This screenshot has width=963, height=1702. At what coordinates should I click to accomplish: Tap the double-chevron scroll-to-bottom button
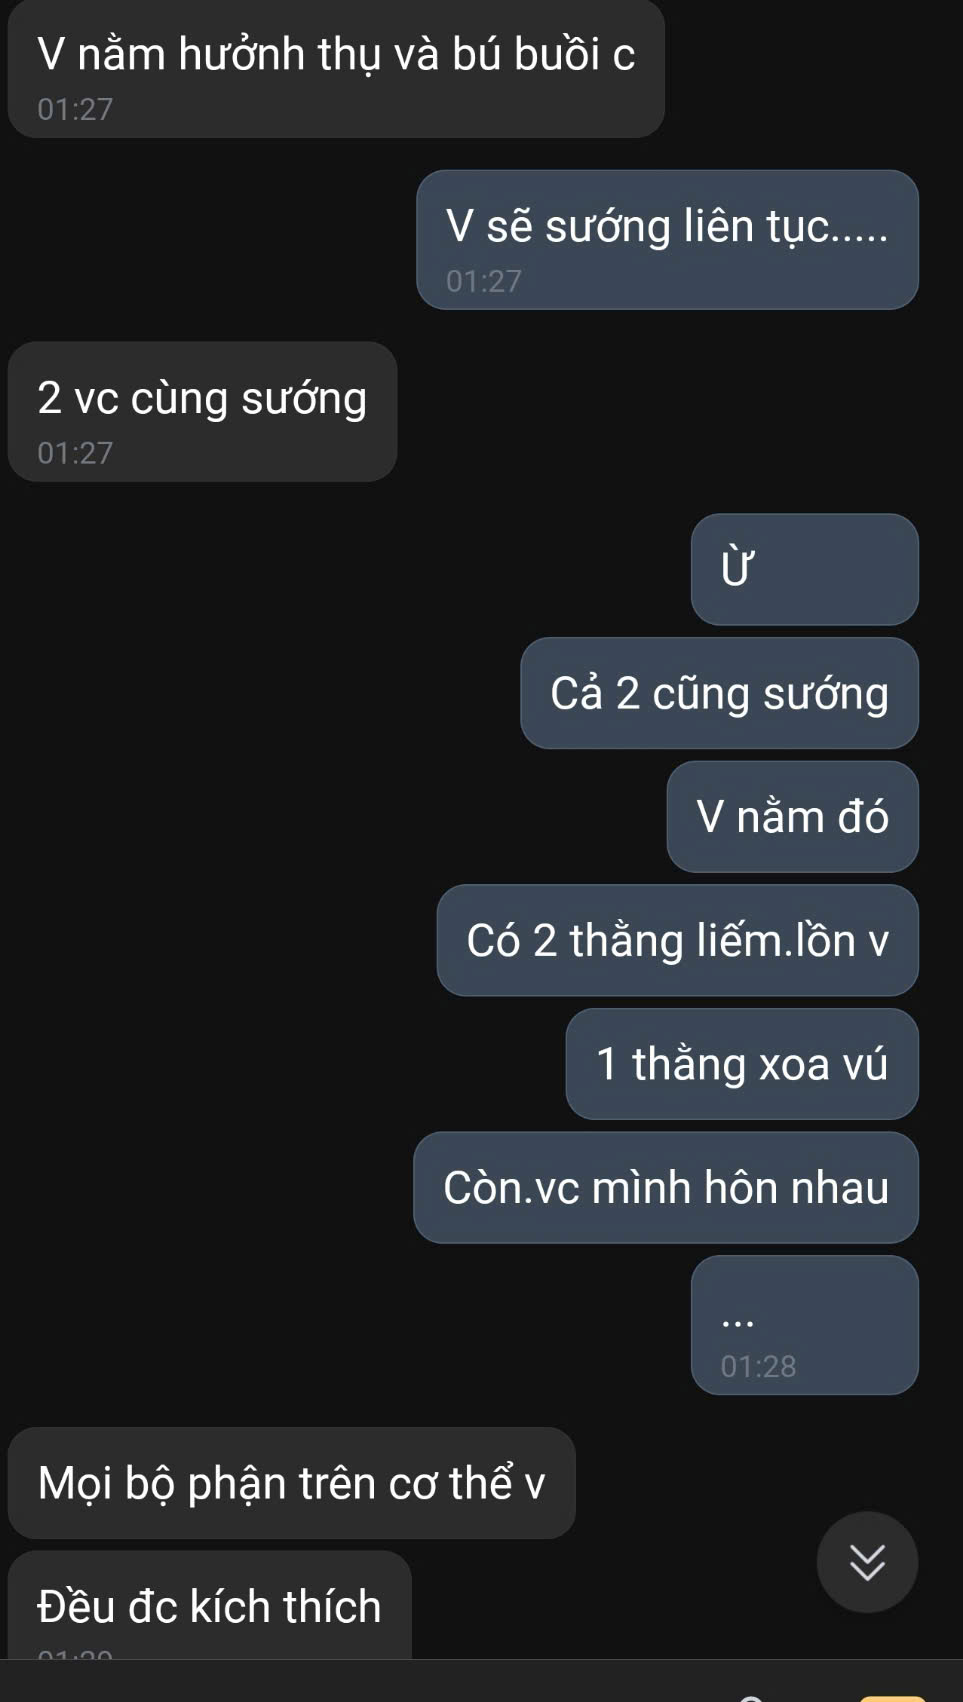click(867, 1561)
